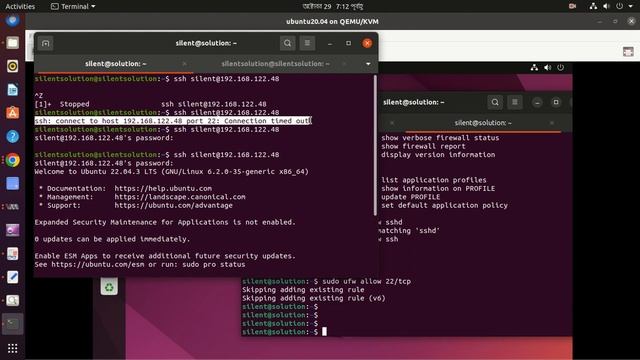Click the VM viewer toolbar icon at the right
640x360 pixels.
coord(628,52)
